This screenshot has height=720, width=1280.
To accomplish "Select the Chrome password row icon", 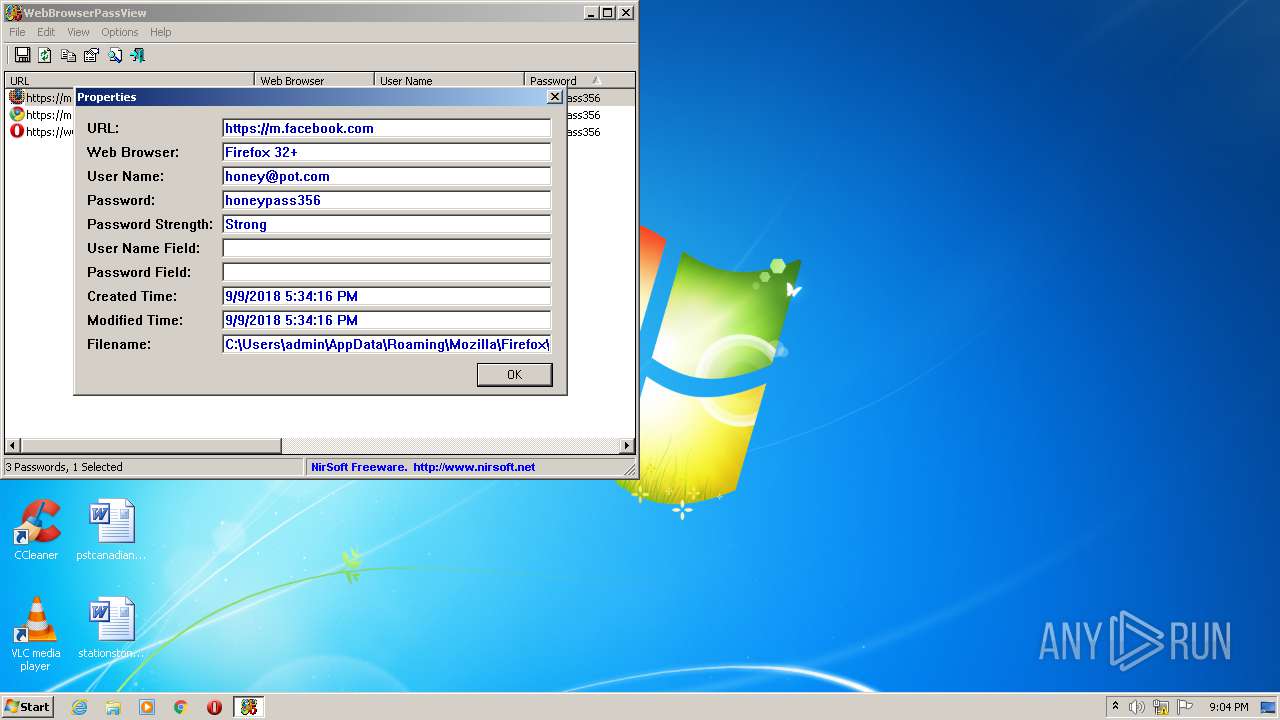I will tap(16, 114).
